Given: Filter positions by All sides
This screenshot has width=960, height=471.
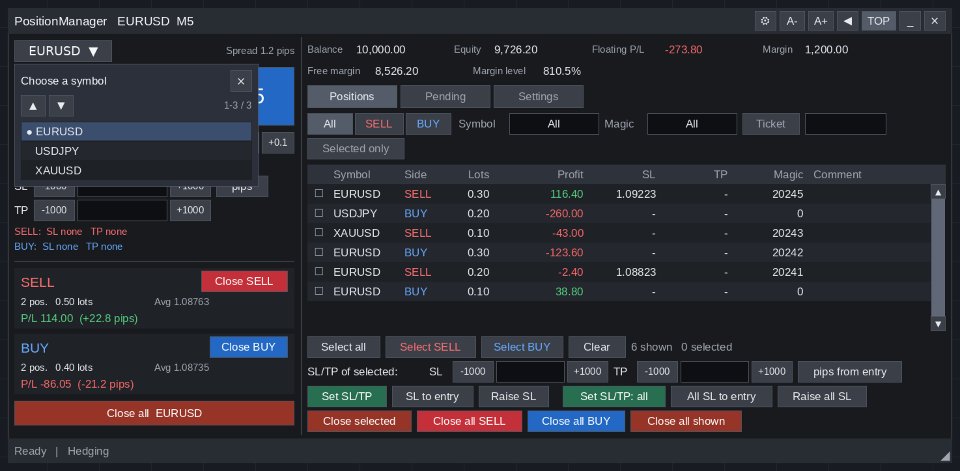Looking at the screenshot, I should [330, 124].
